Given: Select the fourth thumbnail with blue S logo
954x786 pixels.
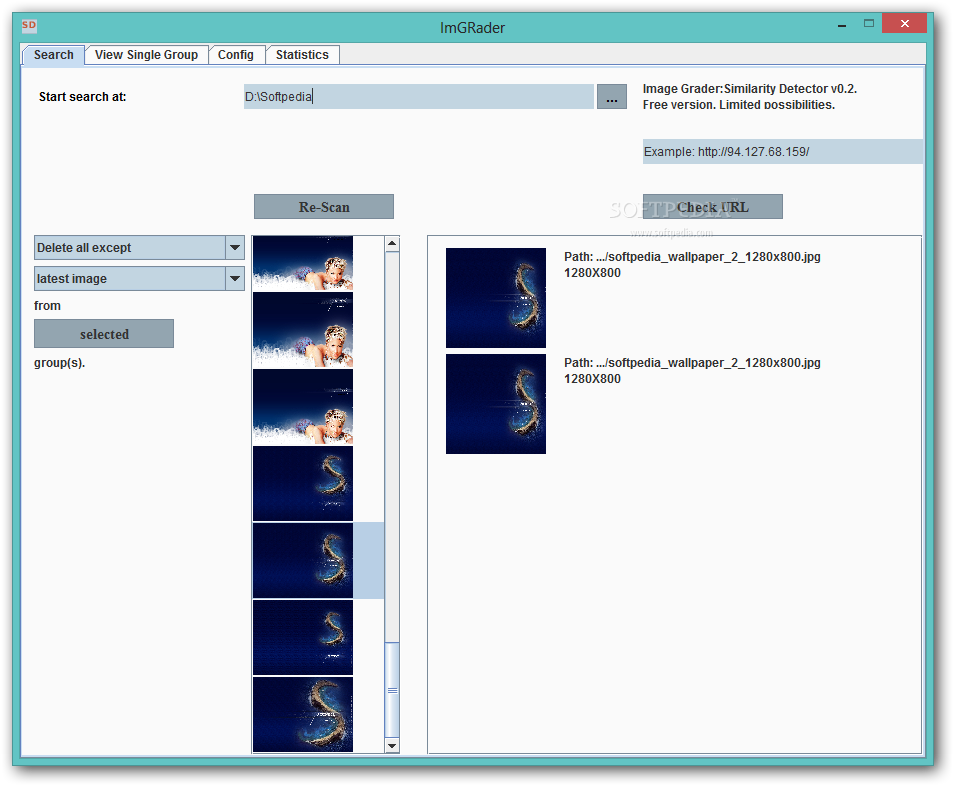Looking at the screenshot, I should (302, 483).
